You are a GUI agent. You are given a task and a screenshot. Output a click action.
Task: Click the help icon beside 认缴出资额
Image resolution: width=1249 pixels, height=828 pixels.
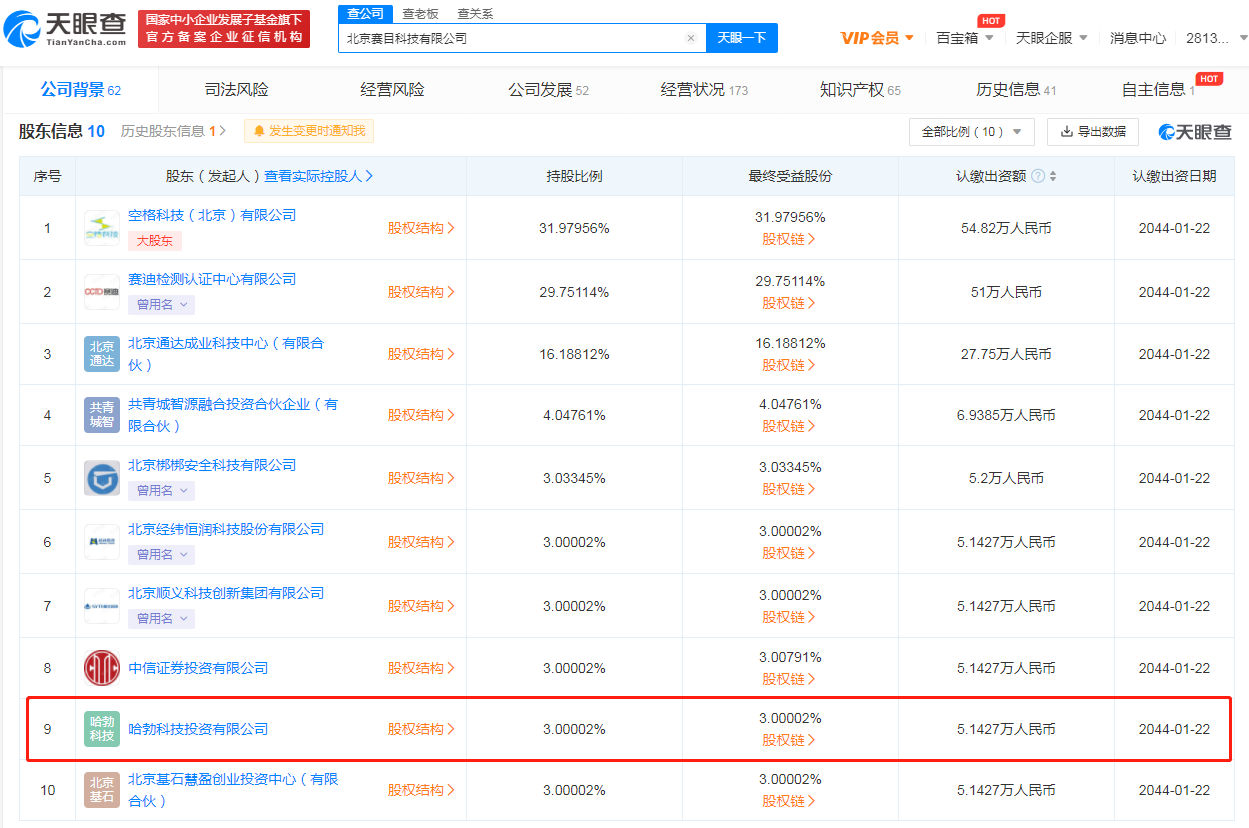click(1038, 176)
